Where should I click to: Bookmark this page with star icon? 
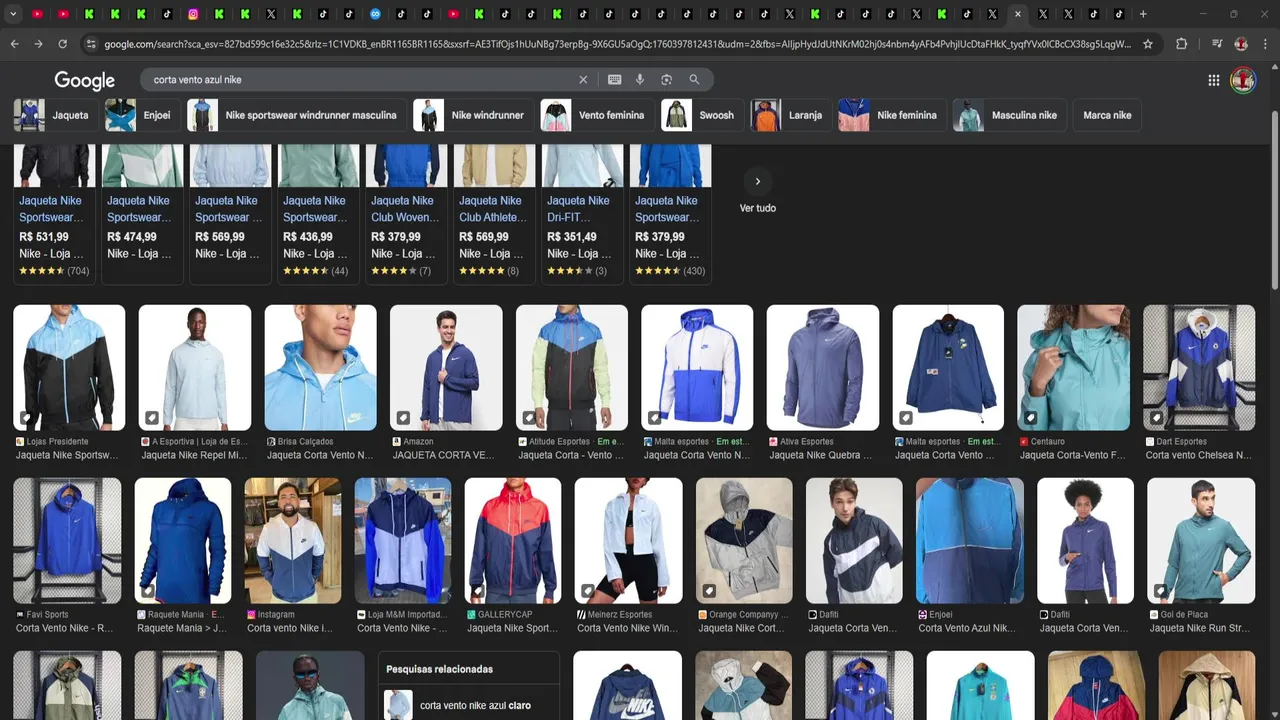[x=1148, y=44]
